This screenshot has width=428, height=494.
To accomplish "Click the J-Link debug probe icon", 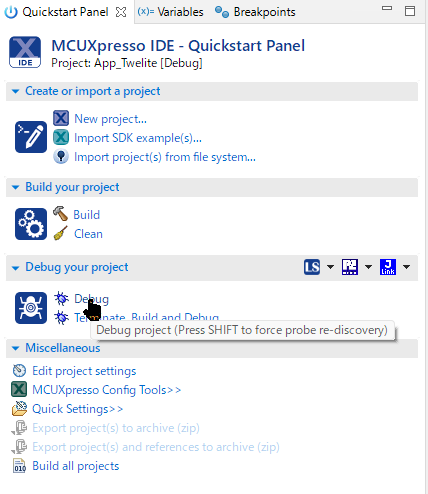I will 388,267.
